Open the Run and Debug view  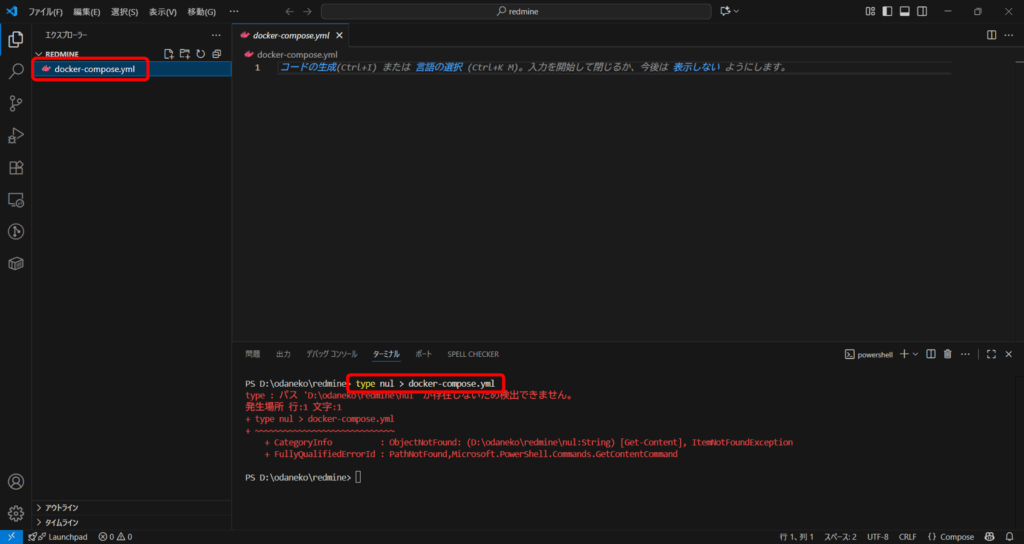pos(16,135)
